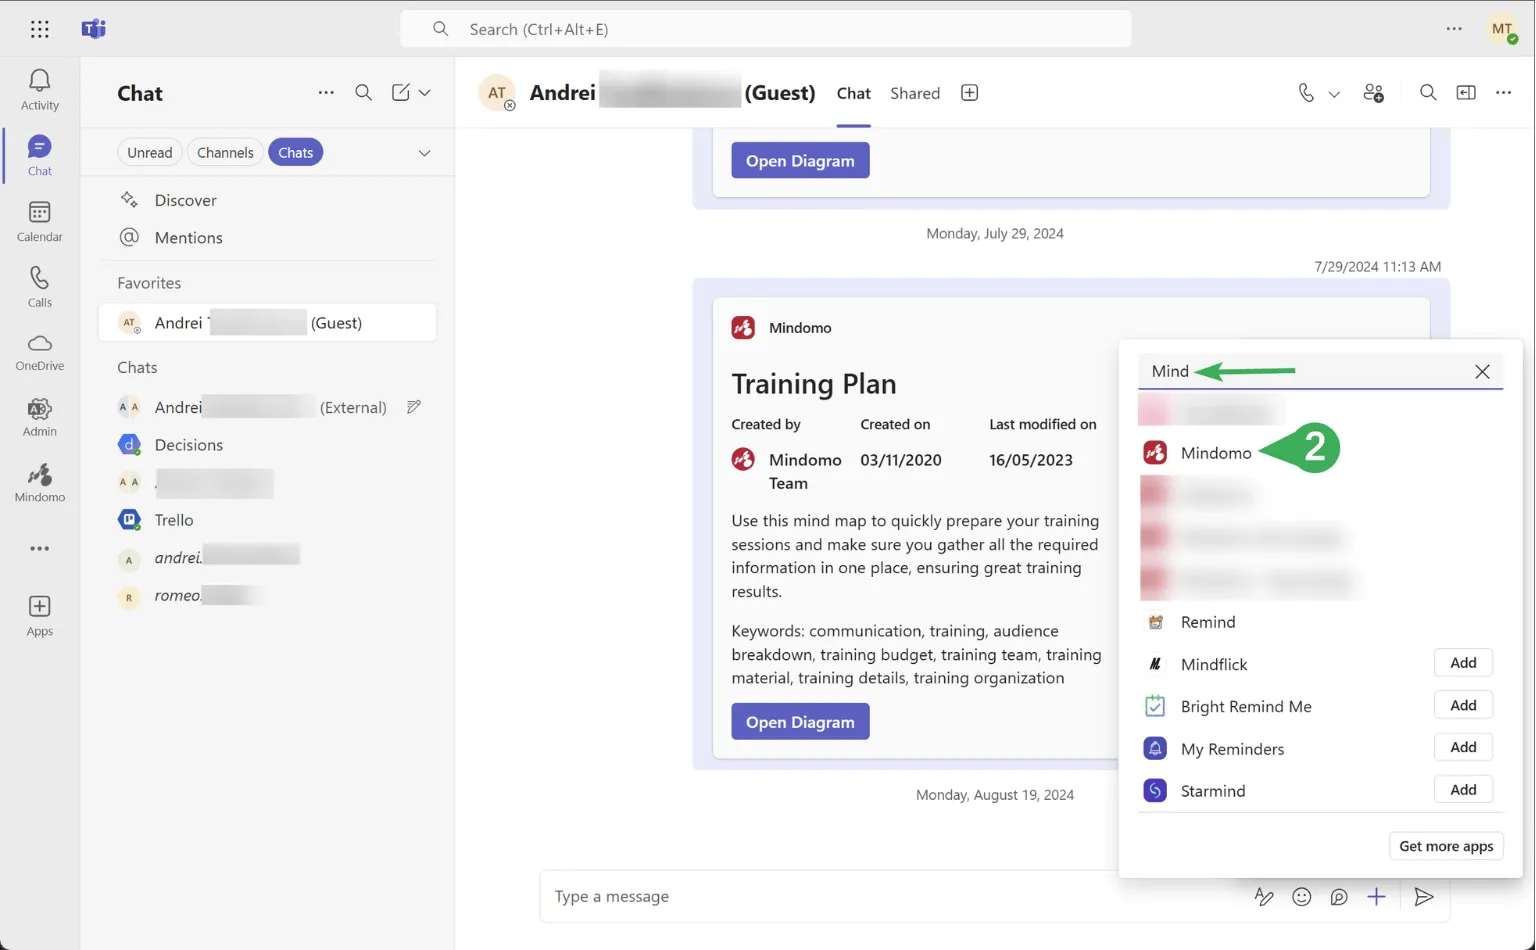1536x950 pixels.
Task: Clear the app search with X
Action: tap(1481, 372)
